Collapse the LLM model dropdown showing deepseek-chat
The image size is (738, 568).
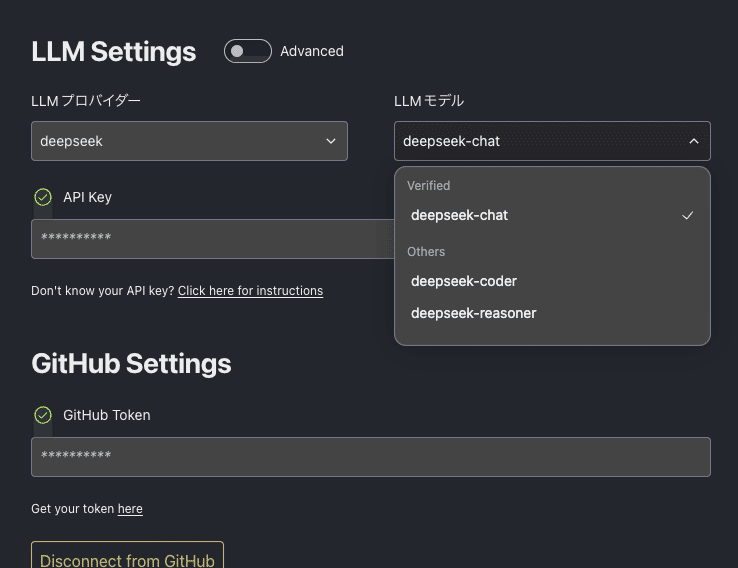click(x=552, y=141)
